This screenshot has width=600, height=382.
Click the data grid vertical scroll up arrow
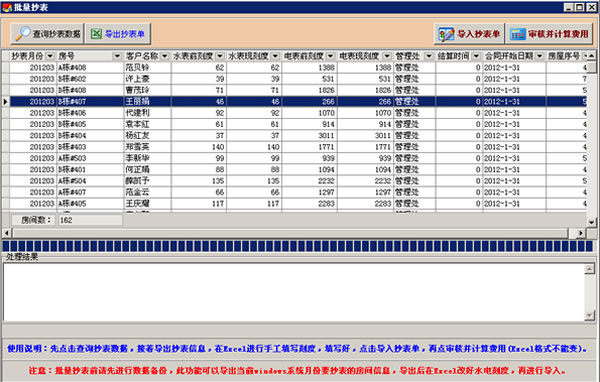click(592, 56)
